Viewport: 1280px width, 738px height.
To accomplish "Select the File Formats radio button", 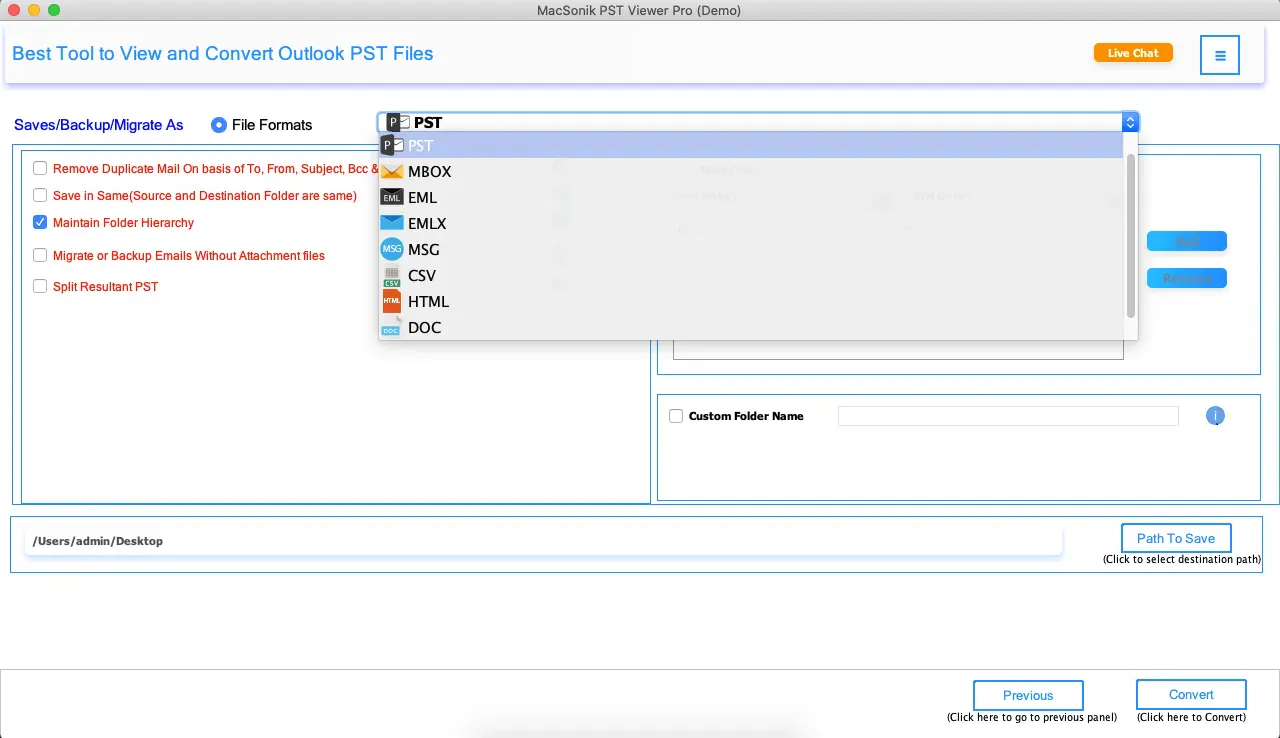I will pyautogui.click(x=219, y=125).
